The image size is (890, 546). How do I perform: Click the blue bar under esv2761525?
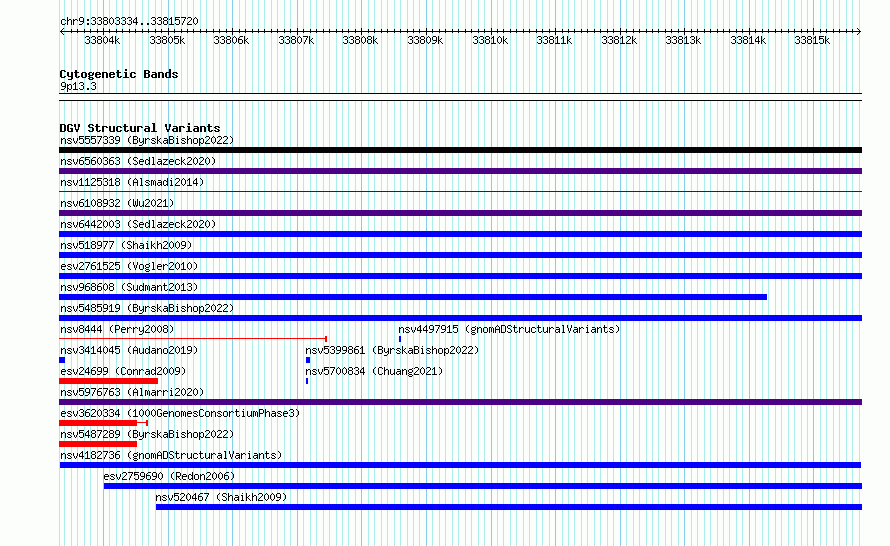[x=460, y=276]
